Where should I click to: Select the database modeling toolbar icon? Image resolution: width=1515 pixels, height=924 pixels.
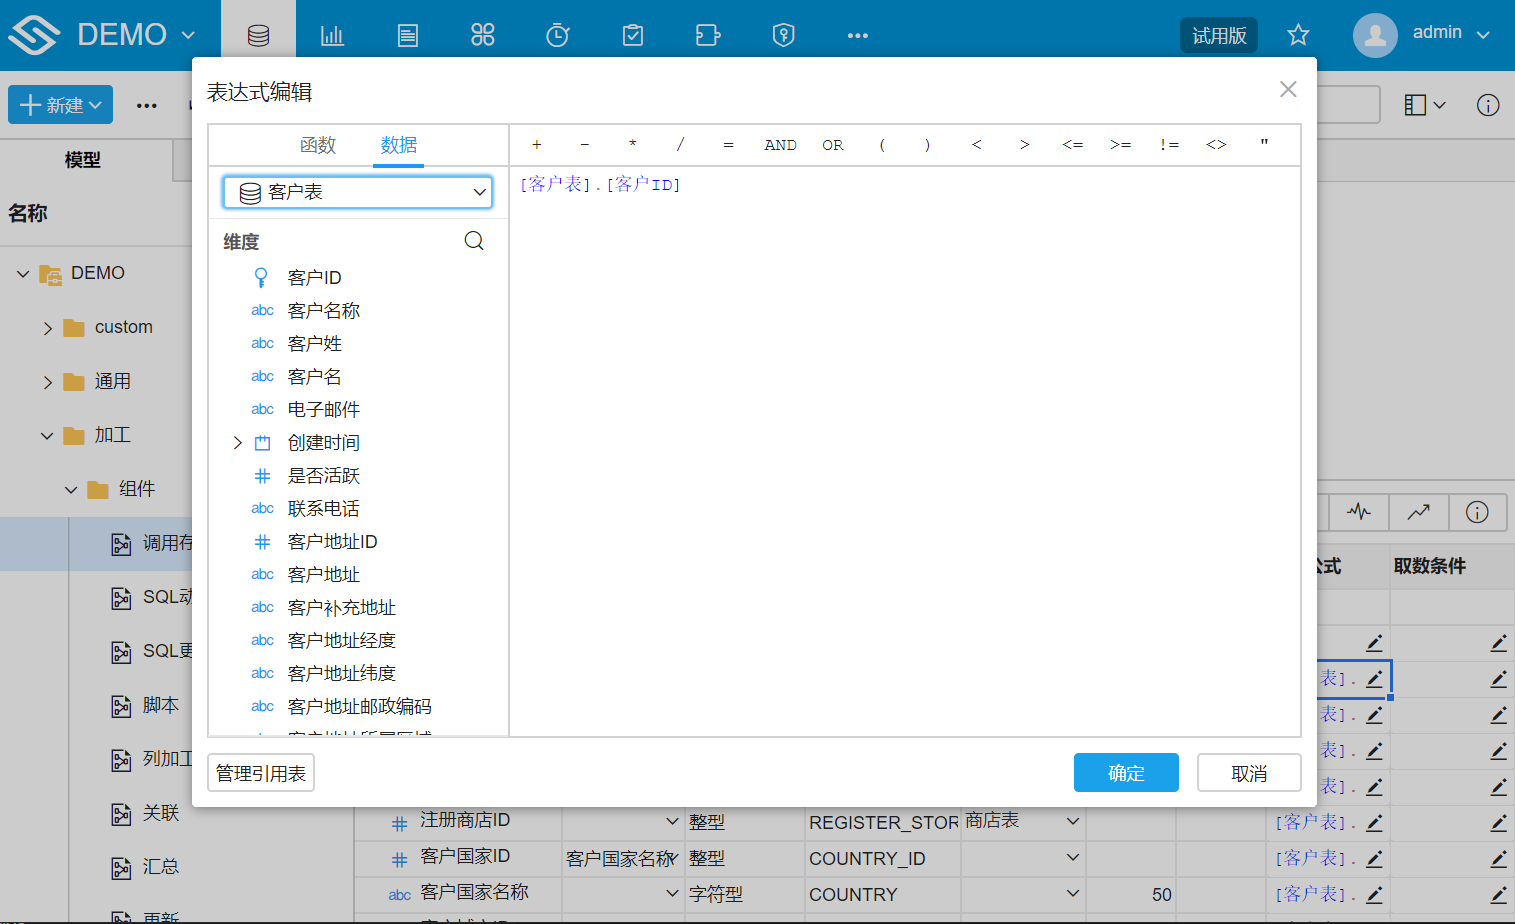[x=257, y=33]
